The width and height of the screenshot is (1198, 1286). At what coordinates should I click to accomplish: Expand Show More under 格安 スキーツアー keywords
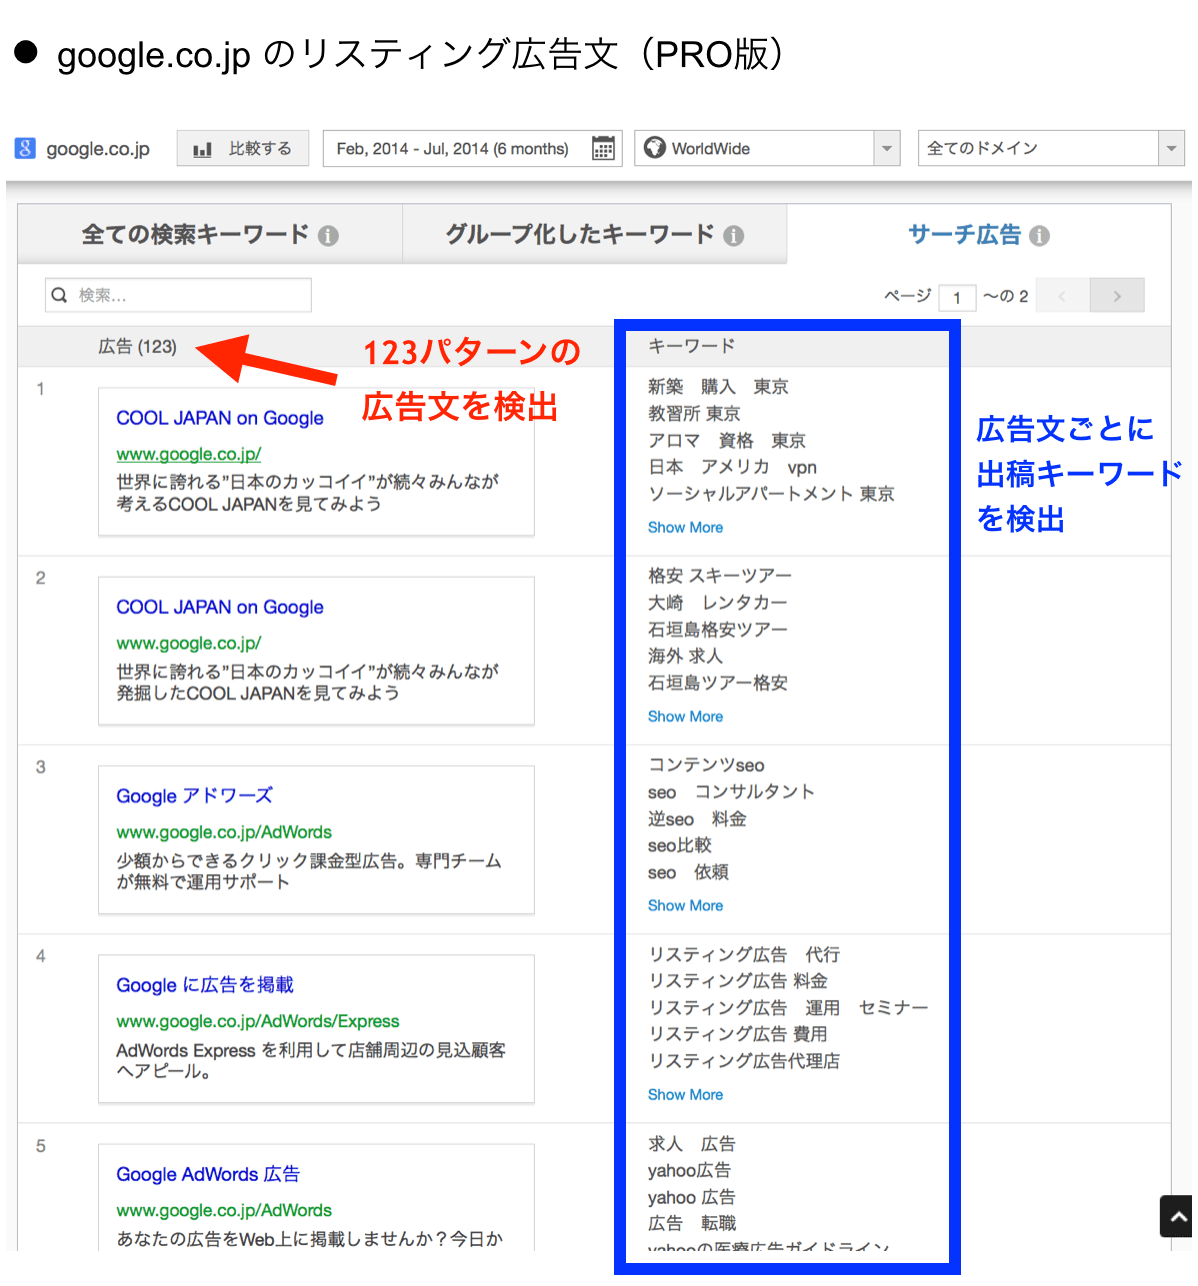tap(685, 716)
